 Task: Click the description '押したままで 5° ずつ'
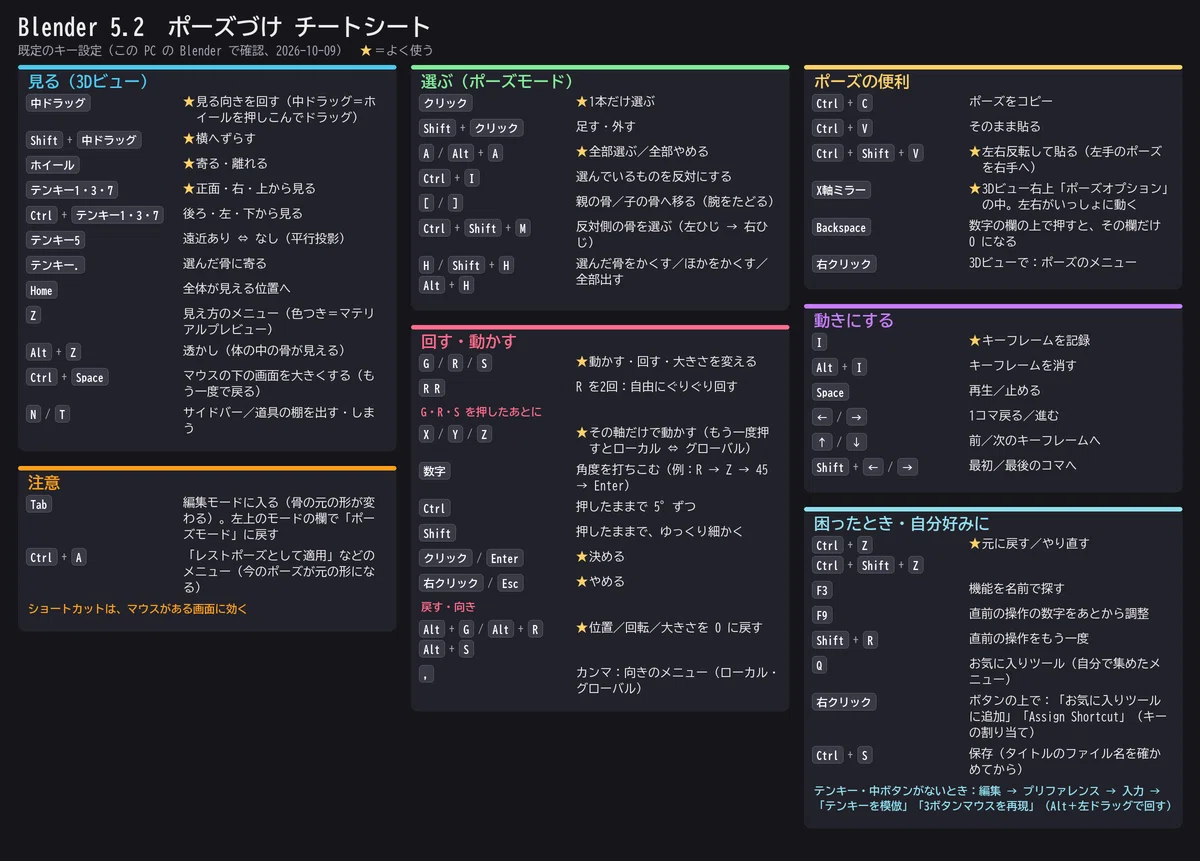tap(635, 507)
